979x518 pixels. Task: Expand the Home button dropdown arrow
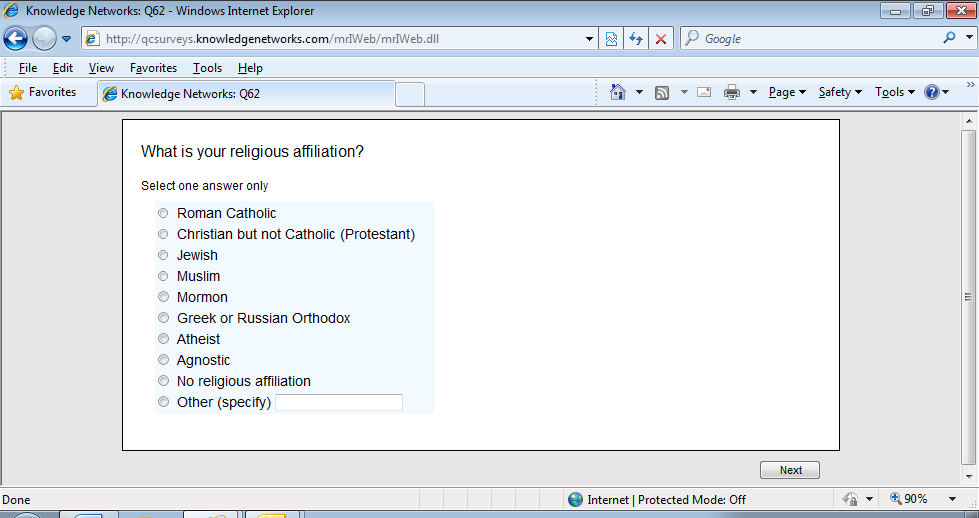pos(639,92)
